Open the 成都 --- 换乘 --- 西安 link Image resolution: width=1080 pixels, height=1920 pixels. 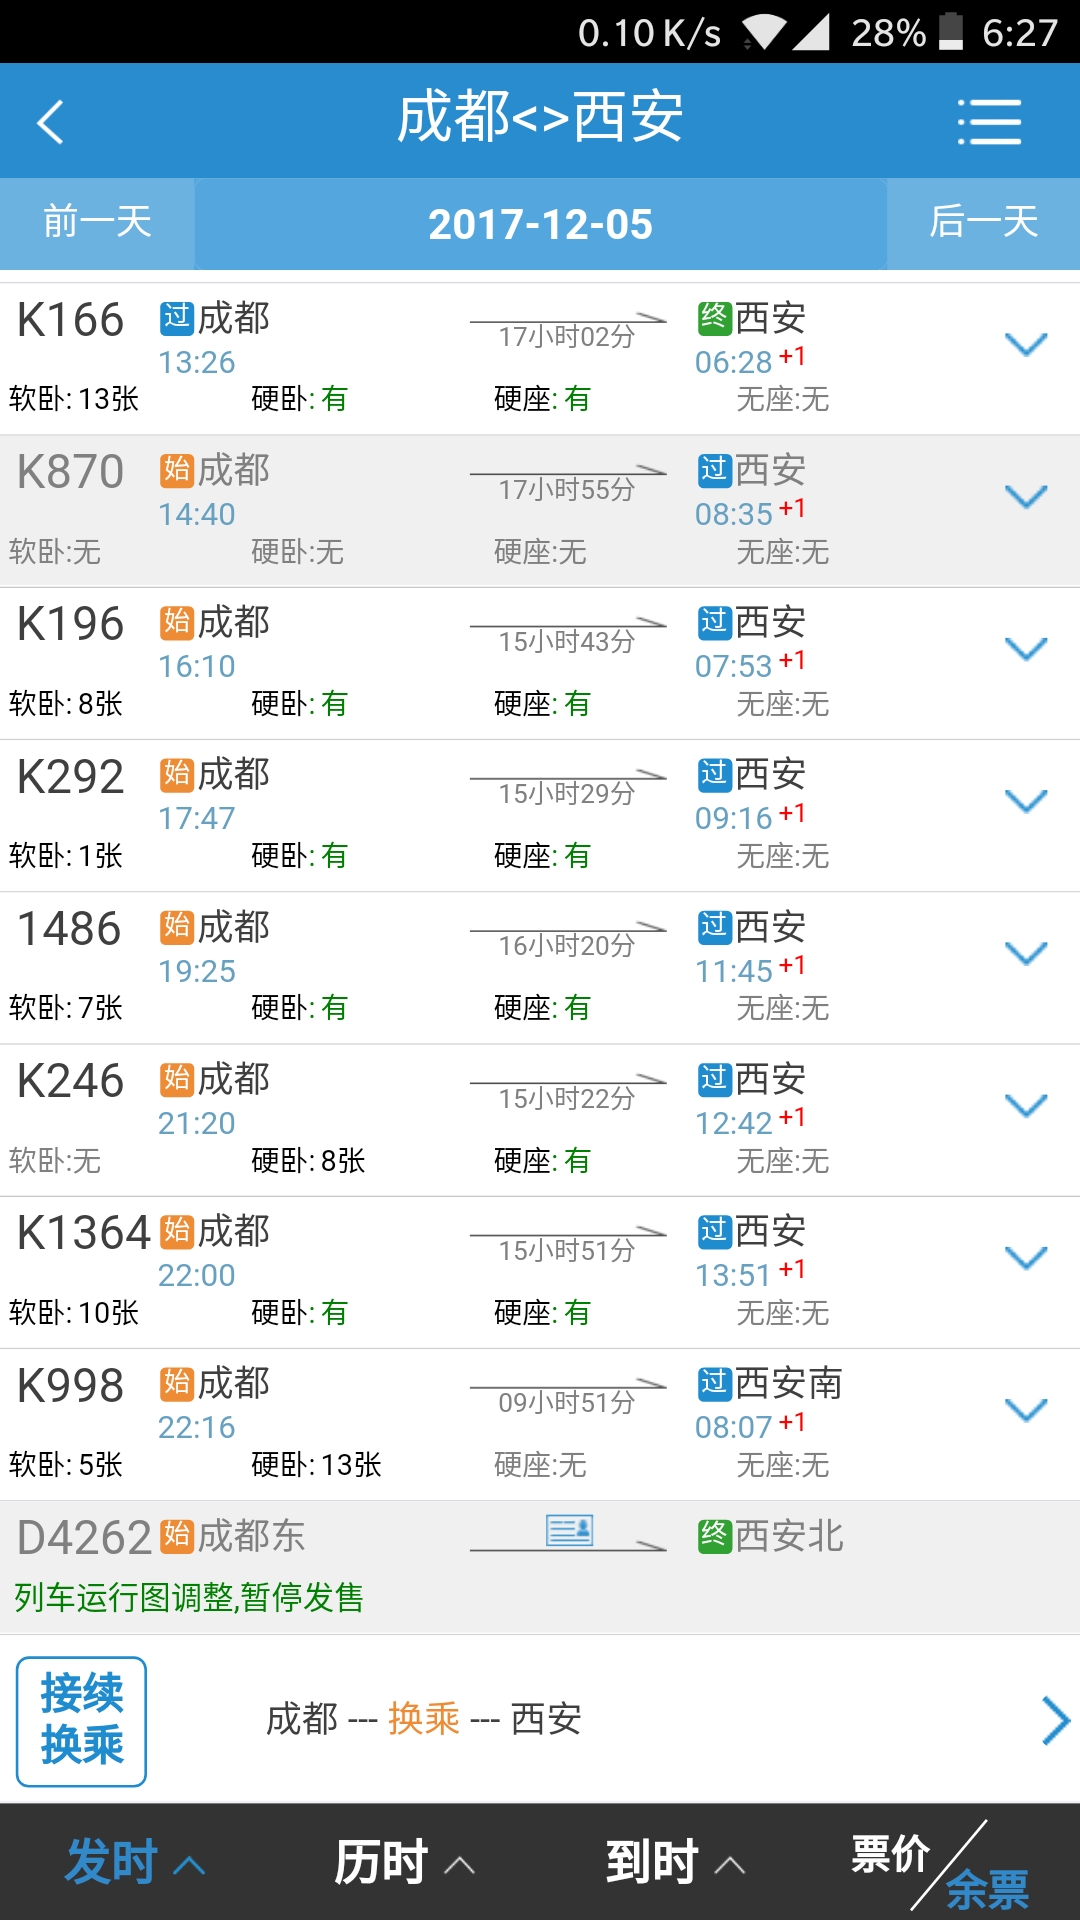point(423,1719)
